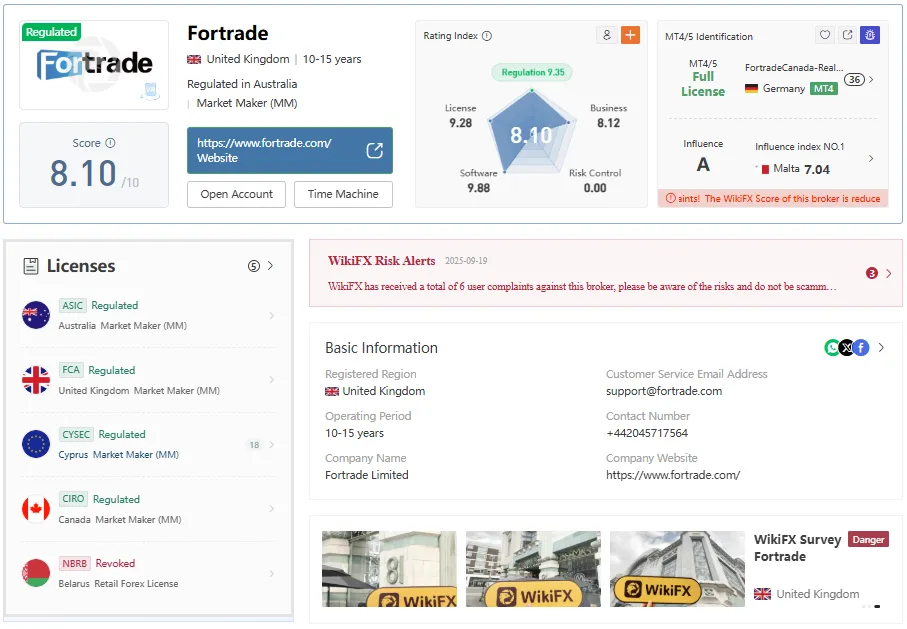Click the second WikiFX survey photo
Image resolution: width=907 pixels, height=629 pixels.
(533, 569)
